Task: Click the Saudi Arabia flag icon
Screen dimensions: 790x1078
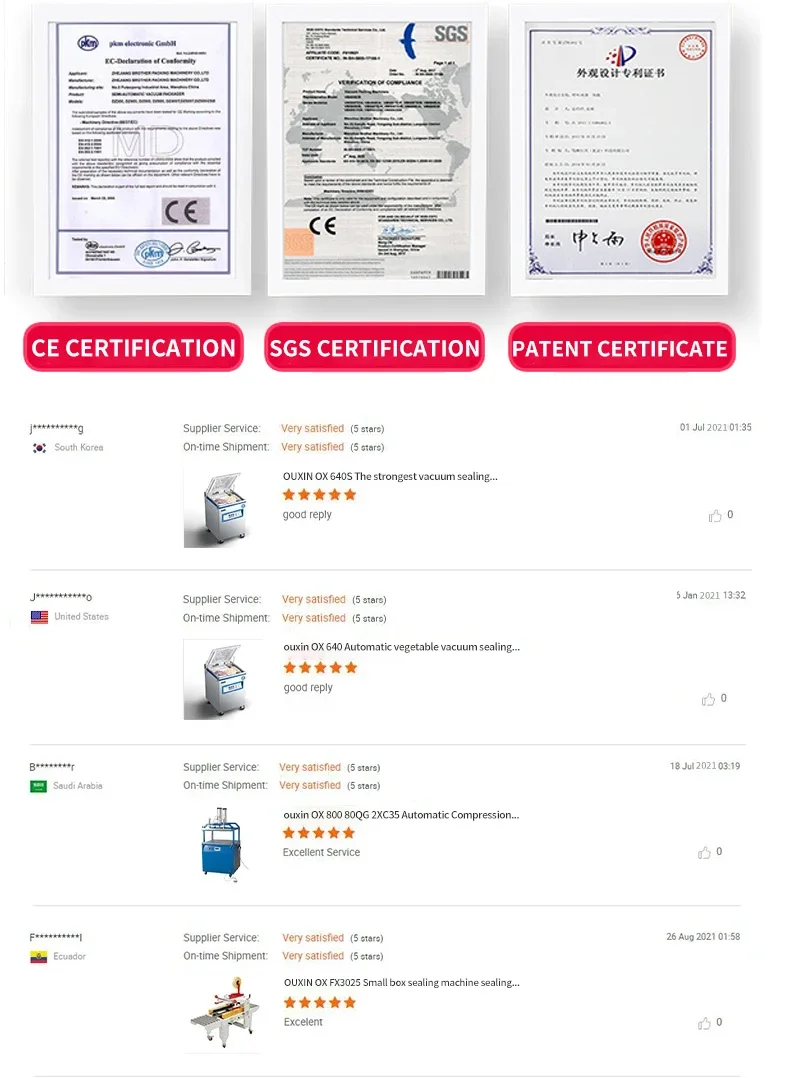Action: tap(39, 786)
